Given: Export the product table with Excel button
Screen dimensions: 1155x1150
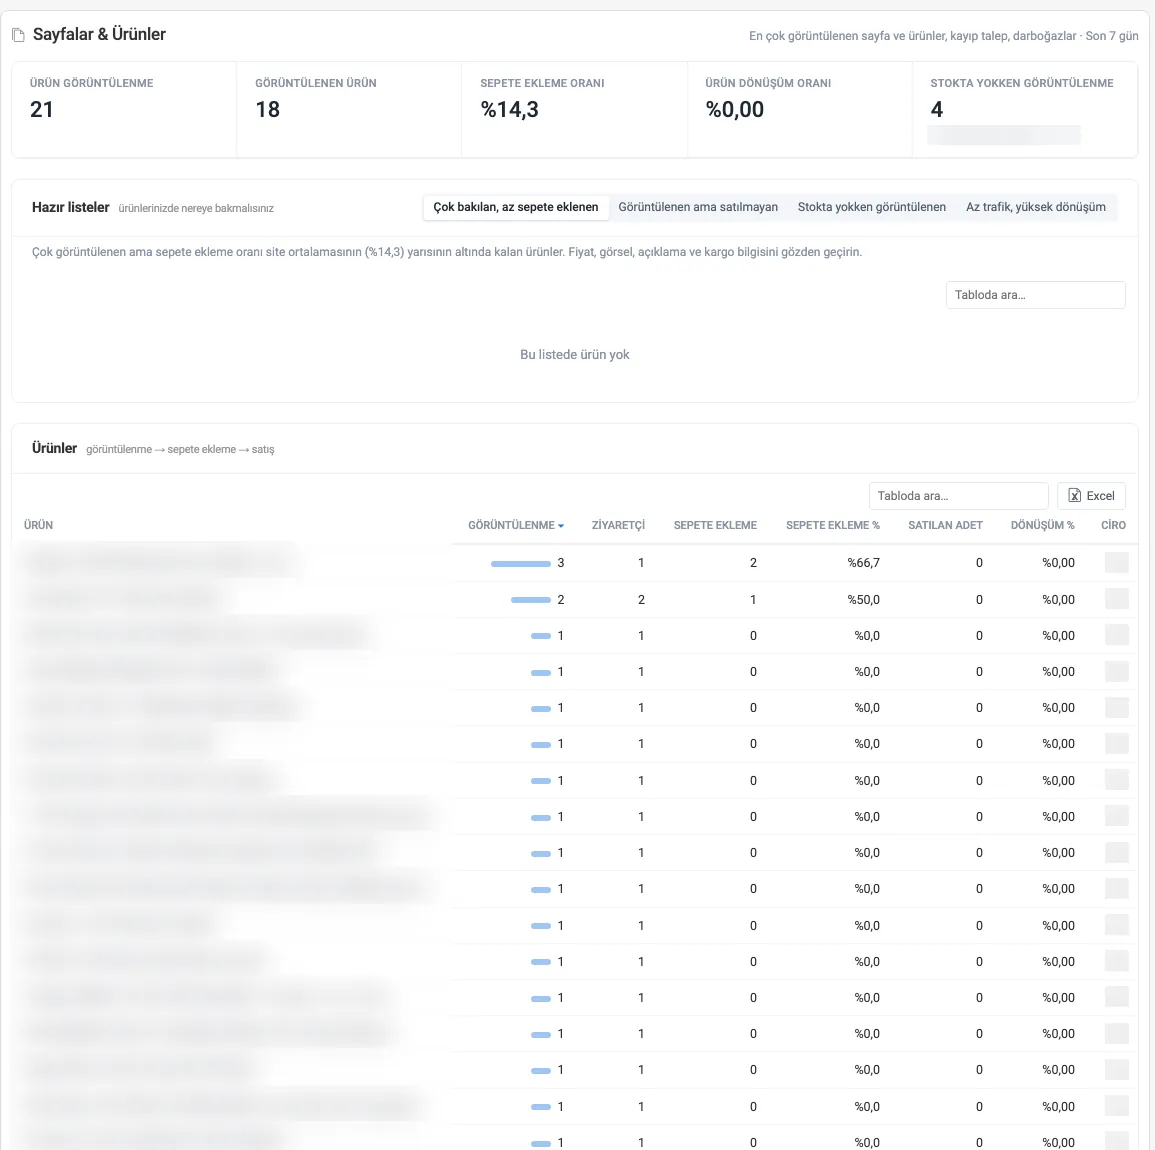Looking at the screenshot, I should (x=1091, y=496).
